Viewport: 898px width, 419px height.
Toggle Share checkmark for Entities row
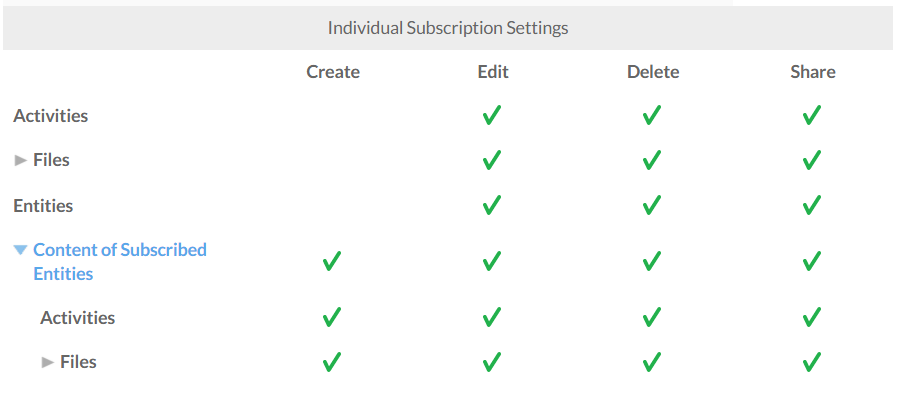coord(811,206)
